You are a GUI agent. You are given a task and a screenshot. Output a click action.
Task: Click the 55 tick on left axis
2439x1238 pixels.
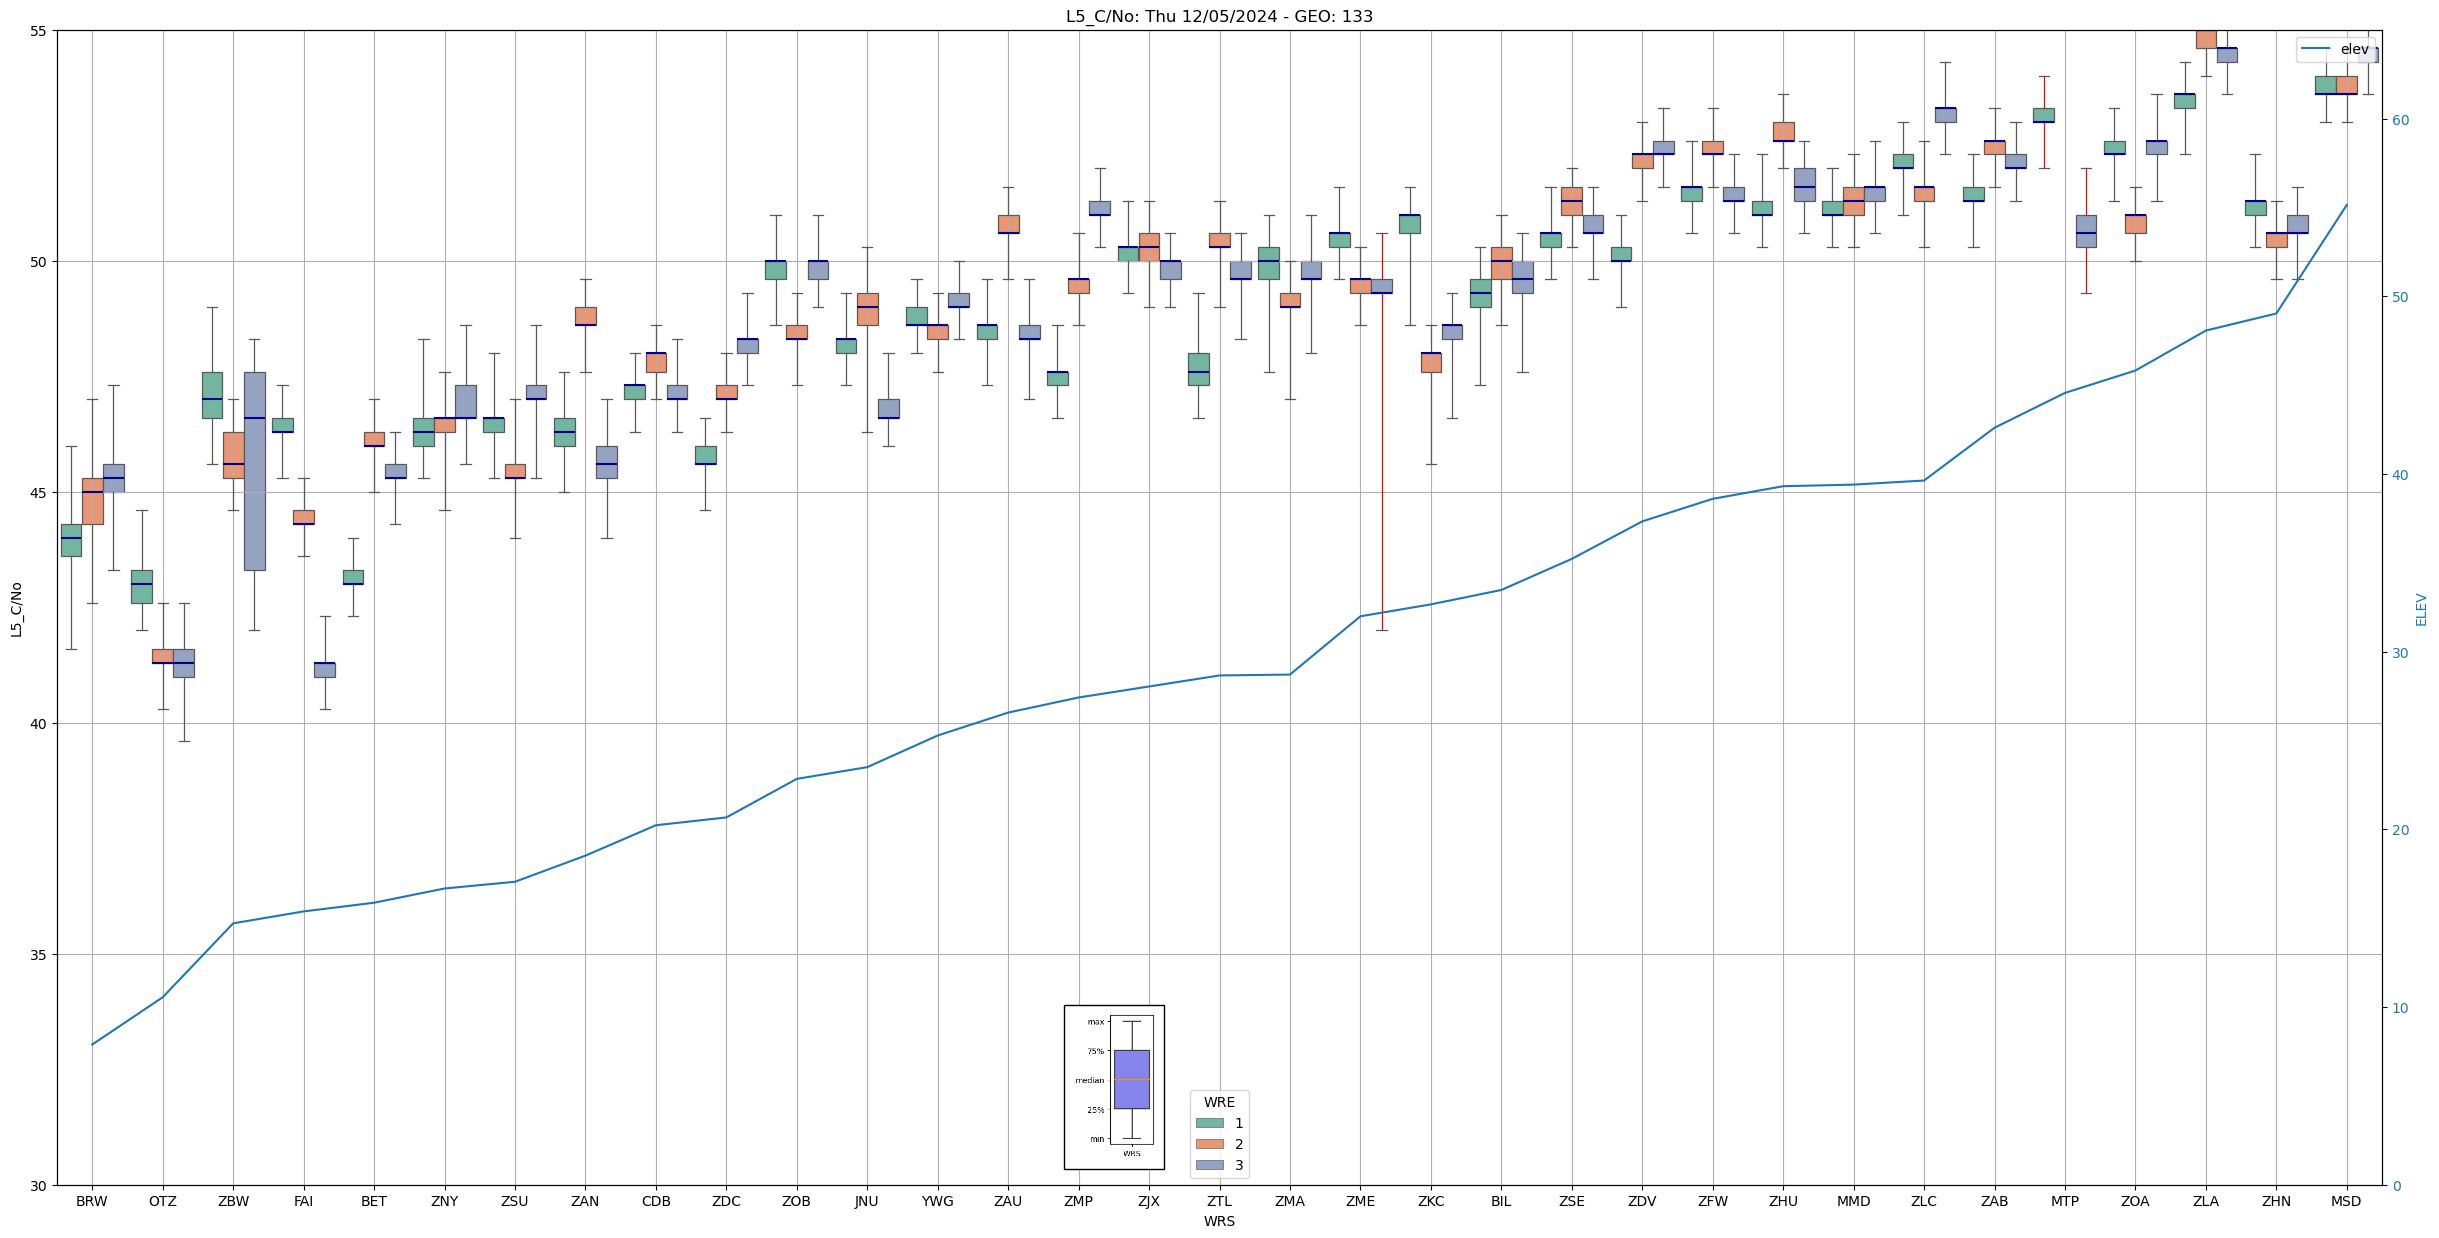point(39,31)
